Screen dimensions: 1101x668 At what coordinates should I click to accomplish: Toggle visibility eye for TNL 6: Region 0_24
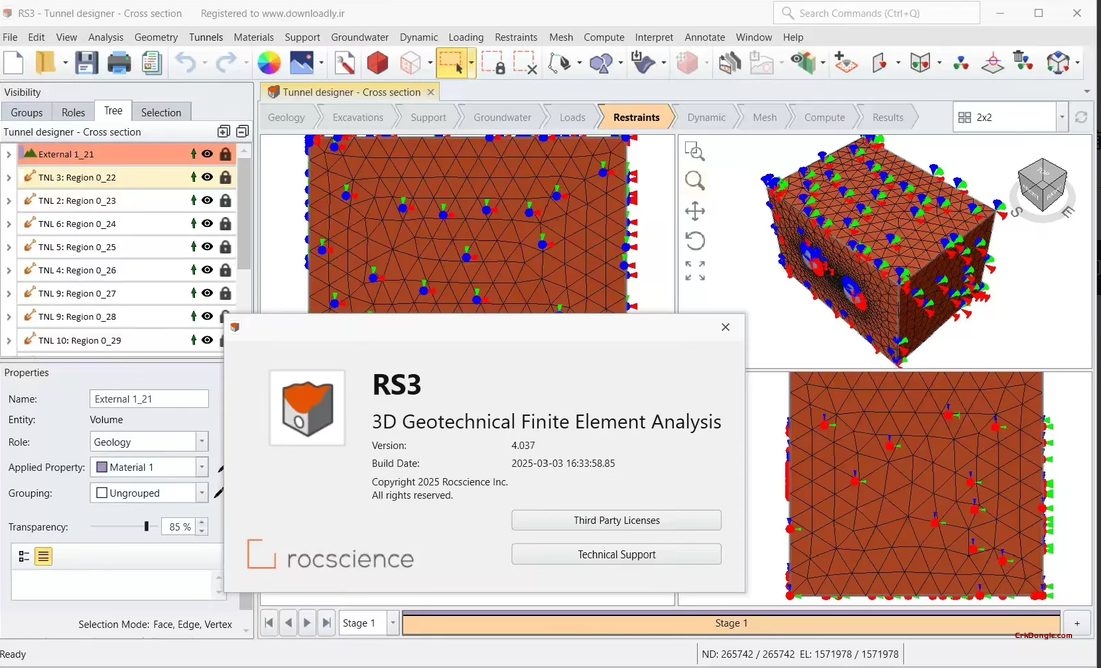pyautogui.click(x=207, y=223)
